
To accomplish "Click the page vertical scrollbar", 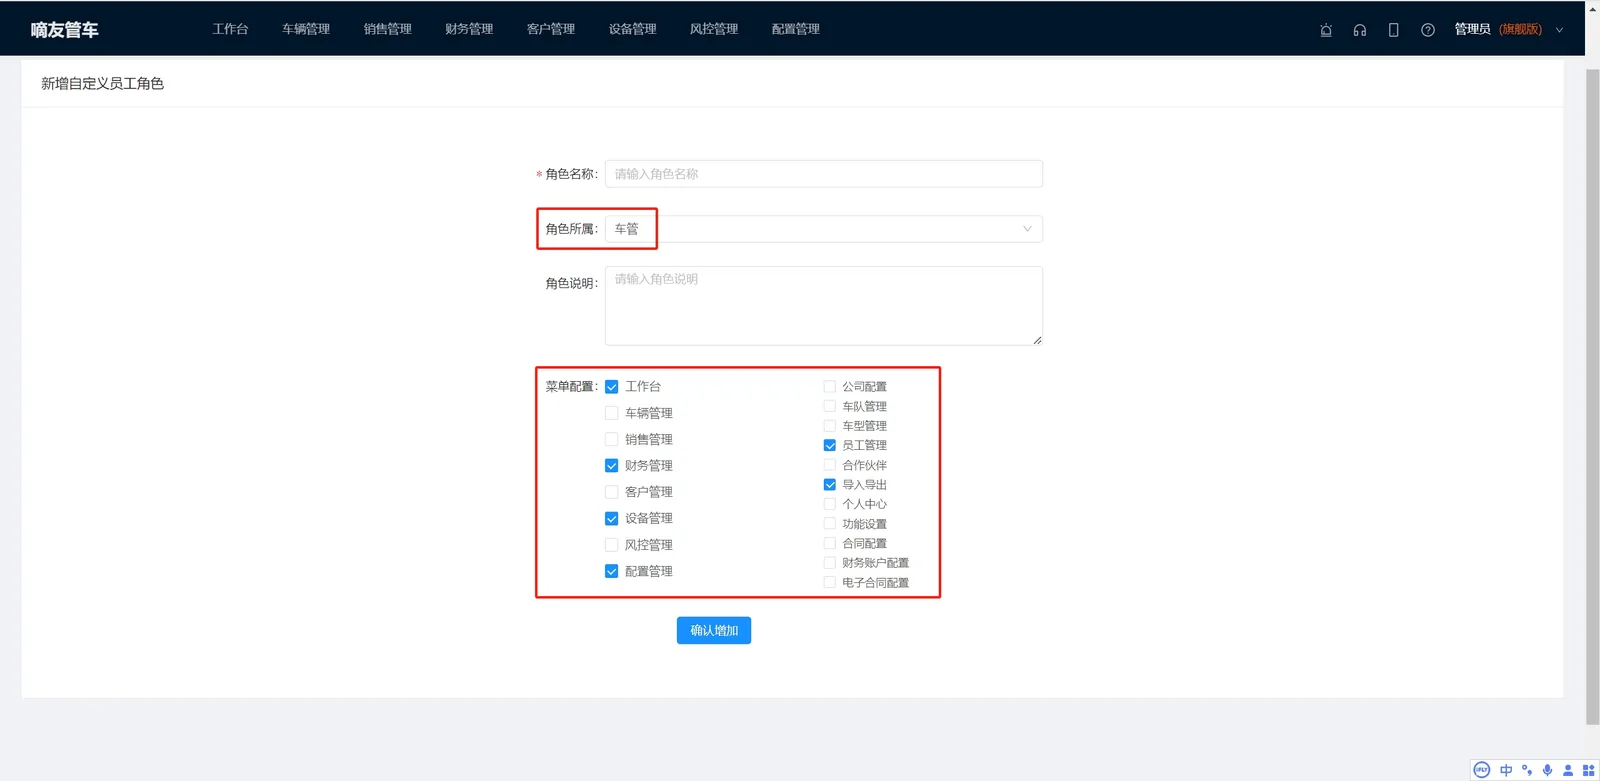I will (1592, 396).
